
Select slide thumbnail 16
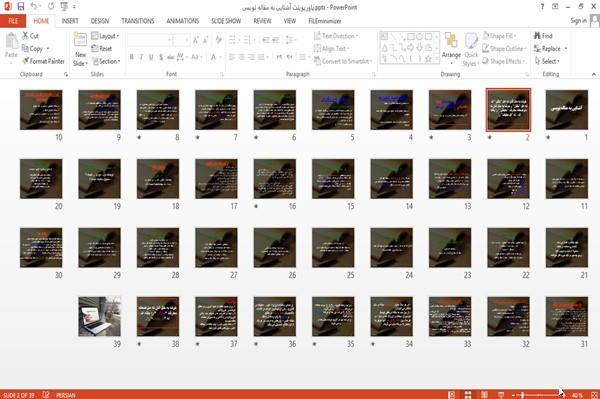(x=275, y=179)
